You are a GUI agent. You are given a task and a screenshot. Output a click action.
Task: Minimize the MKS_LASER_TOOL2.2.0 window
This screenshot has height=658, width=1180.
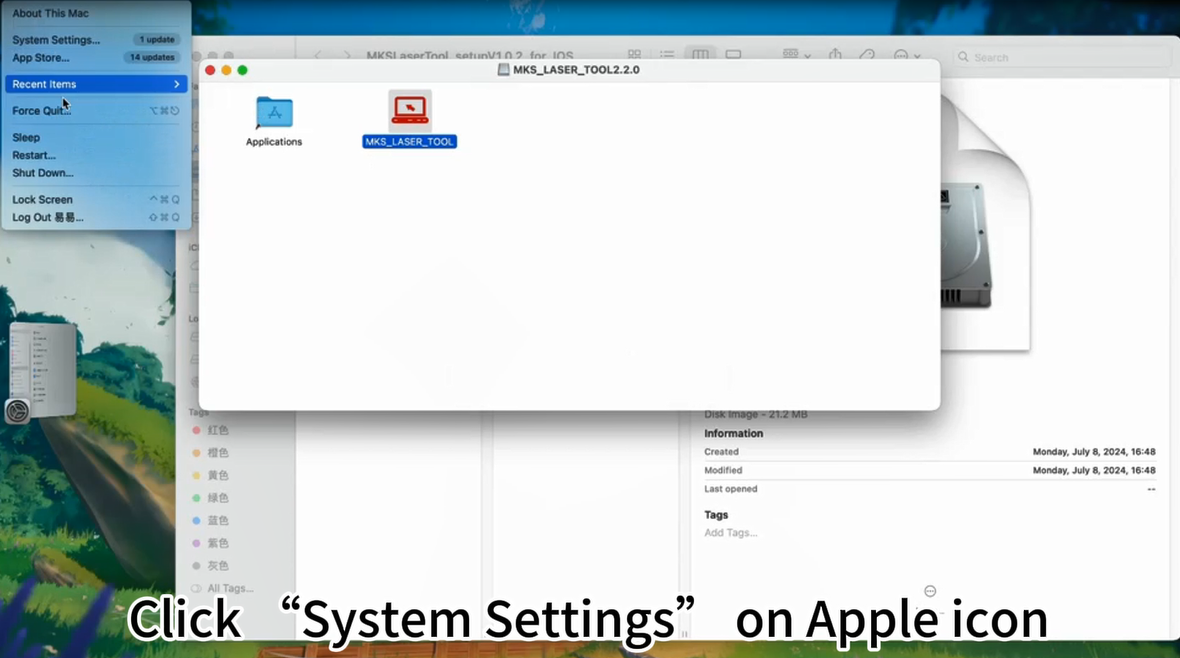click(226, 70)
